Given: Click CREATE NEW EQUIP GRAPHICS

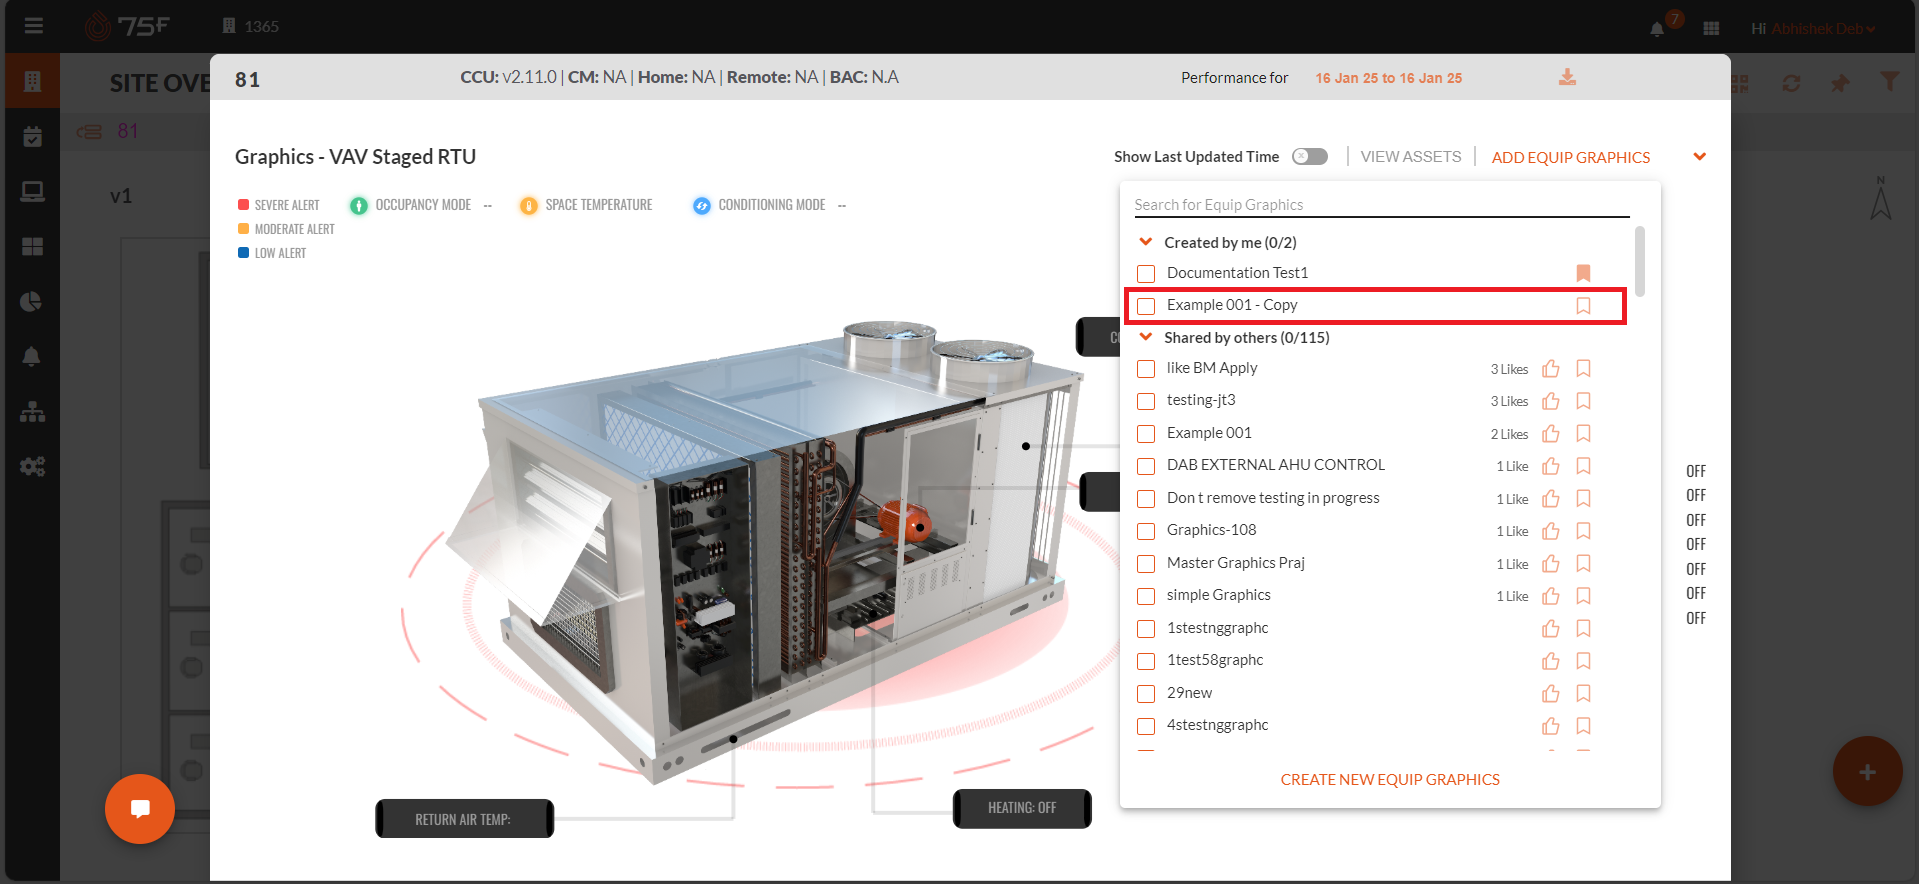Looking at the screenshot, I should point(1390,779).
